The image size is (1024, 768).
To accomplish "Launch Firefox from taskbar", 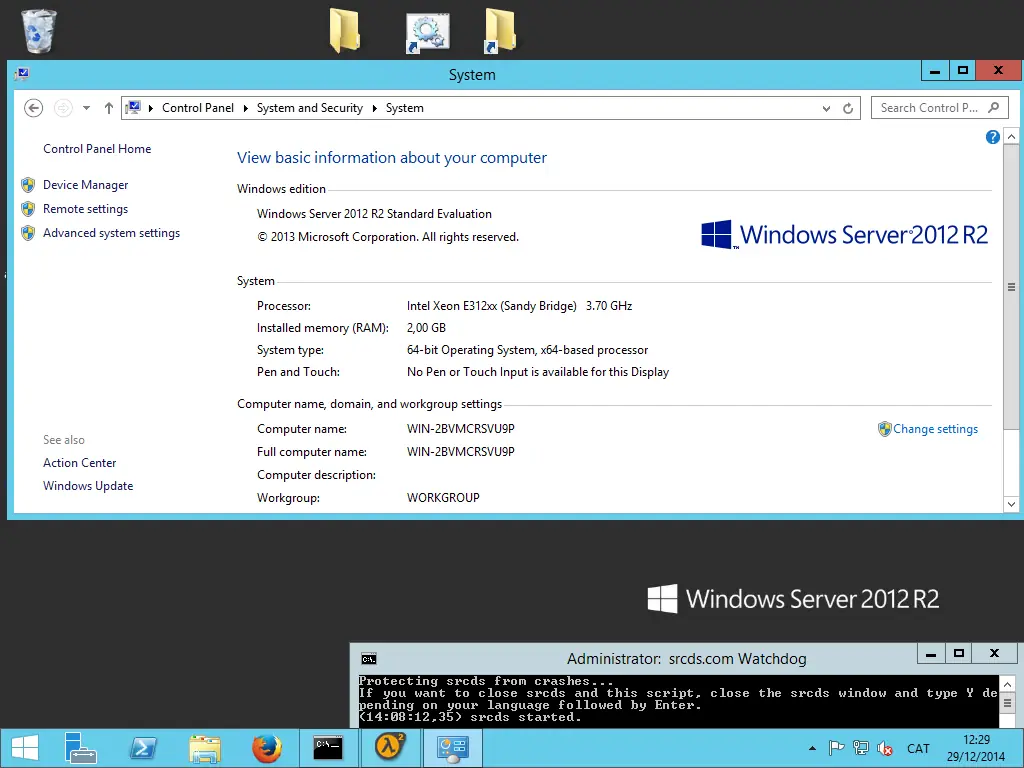I will point(267,748).
